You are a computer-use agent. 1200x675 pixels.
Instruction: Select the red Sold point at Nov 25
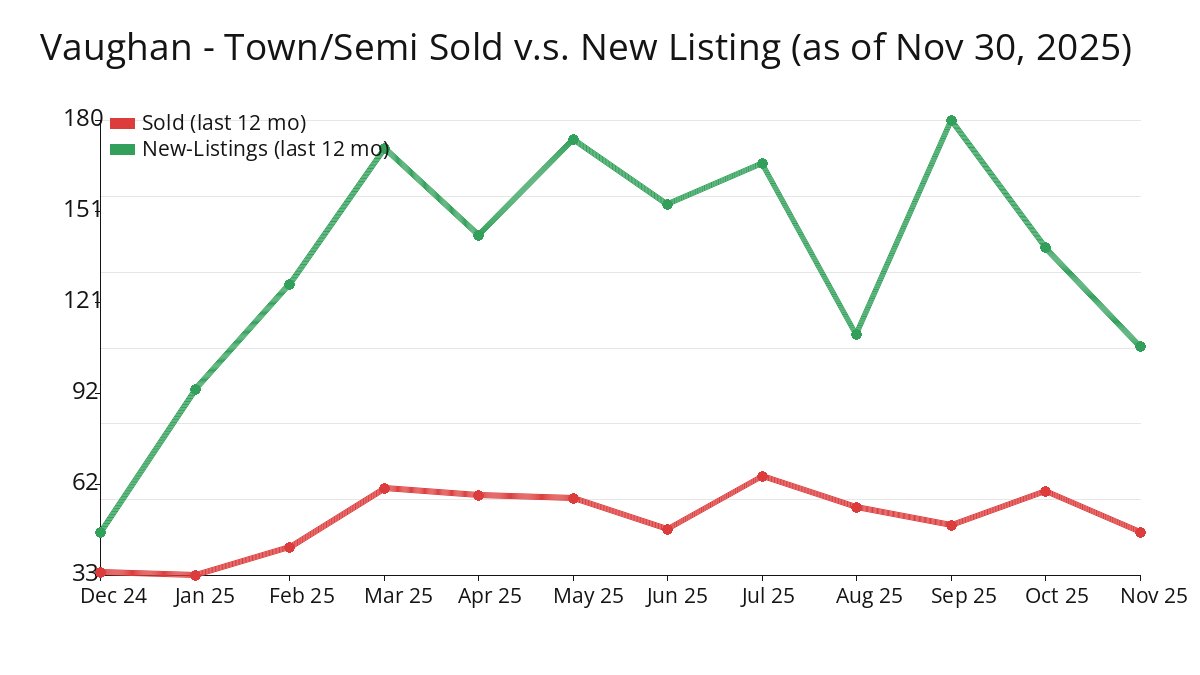(x=1140, y=532)
